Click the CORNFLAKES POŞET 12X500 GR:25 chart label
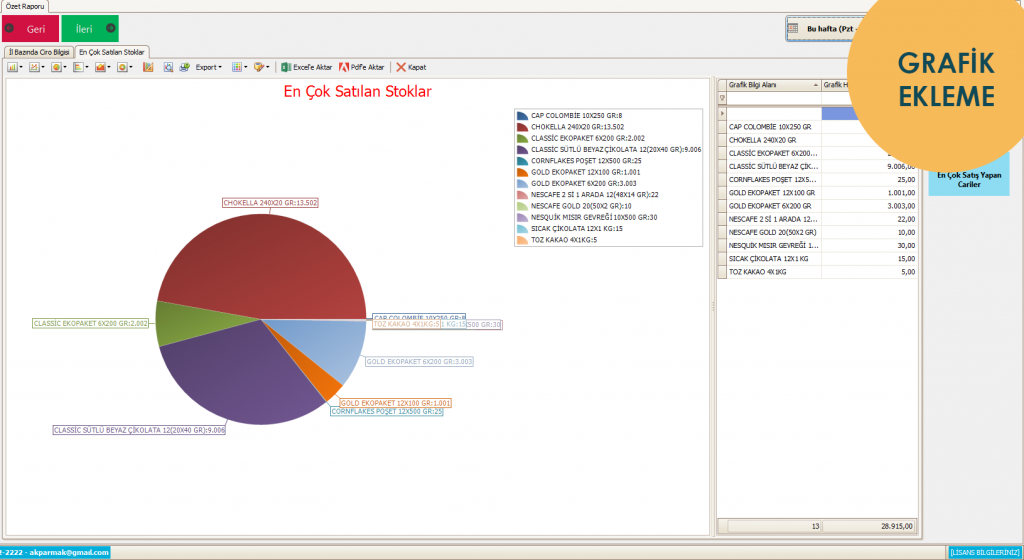This screenshot has width=1024, height=560. coord(387,412)
